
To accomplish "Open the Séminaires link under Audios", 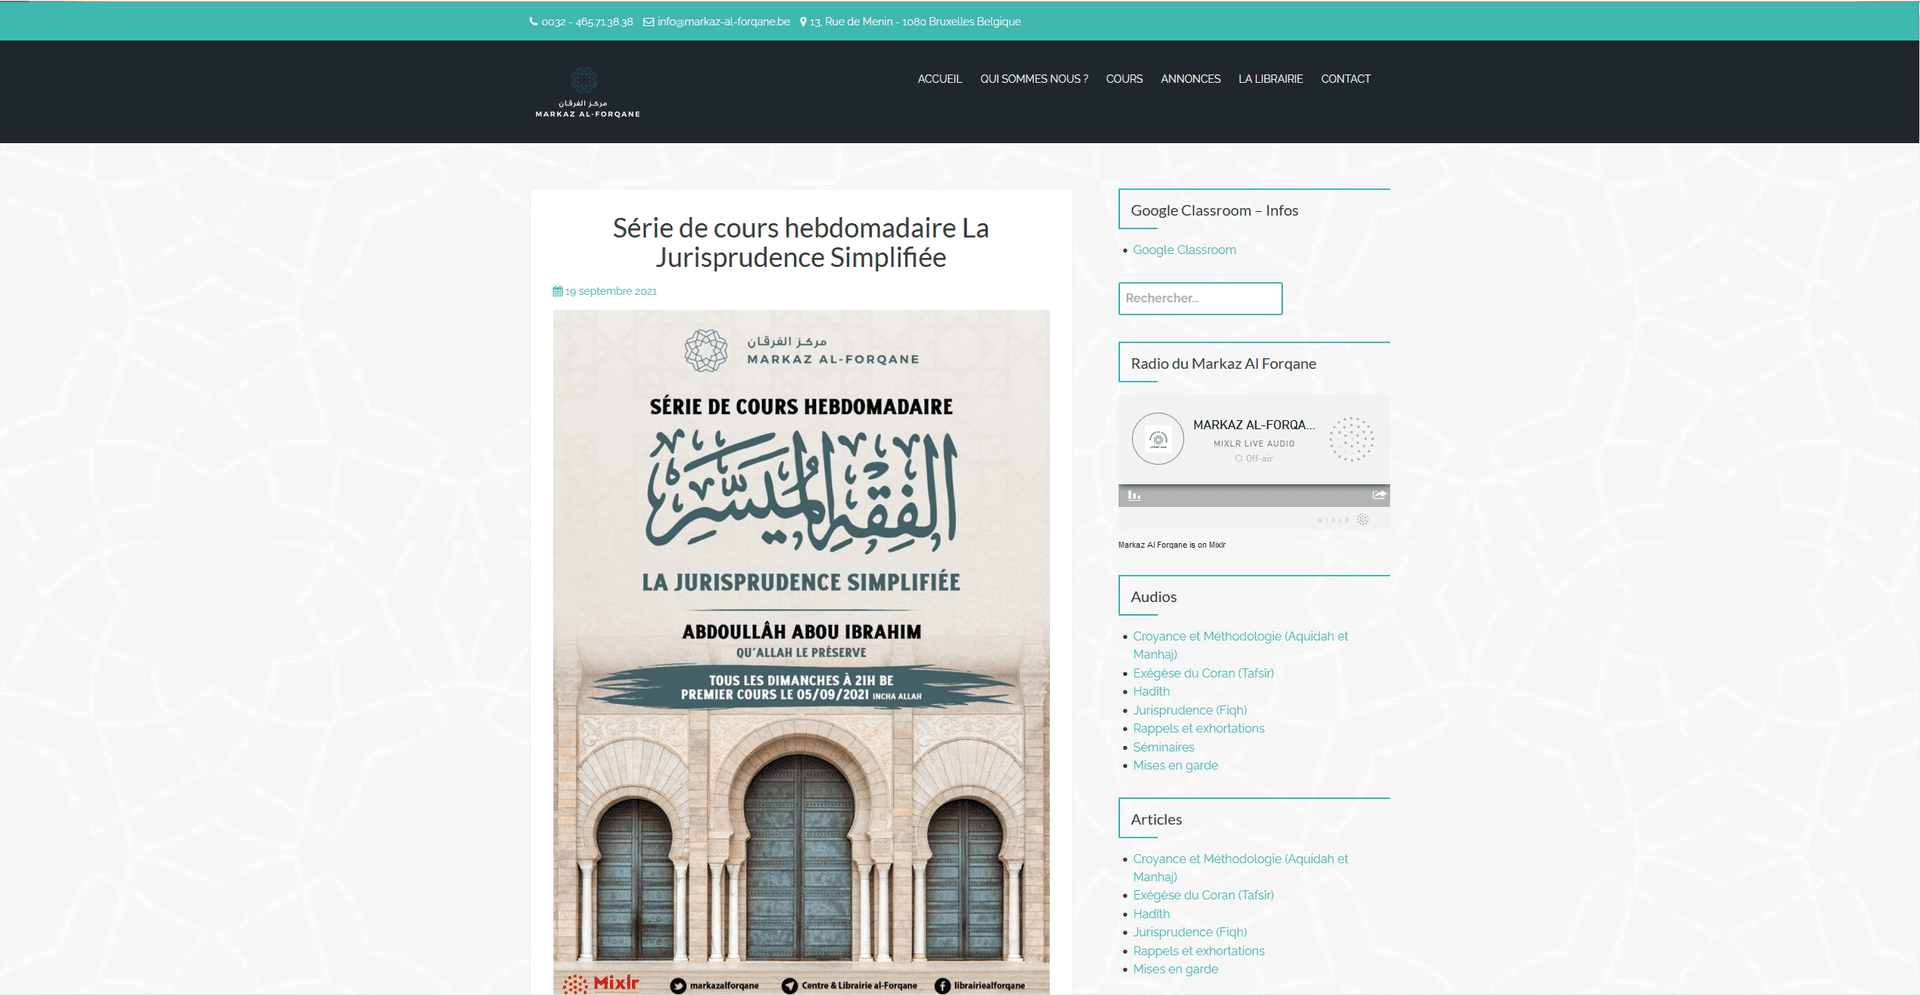I will (1164, 747).
